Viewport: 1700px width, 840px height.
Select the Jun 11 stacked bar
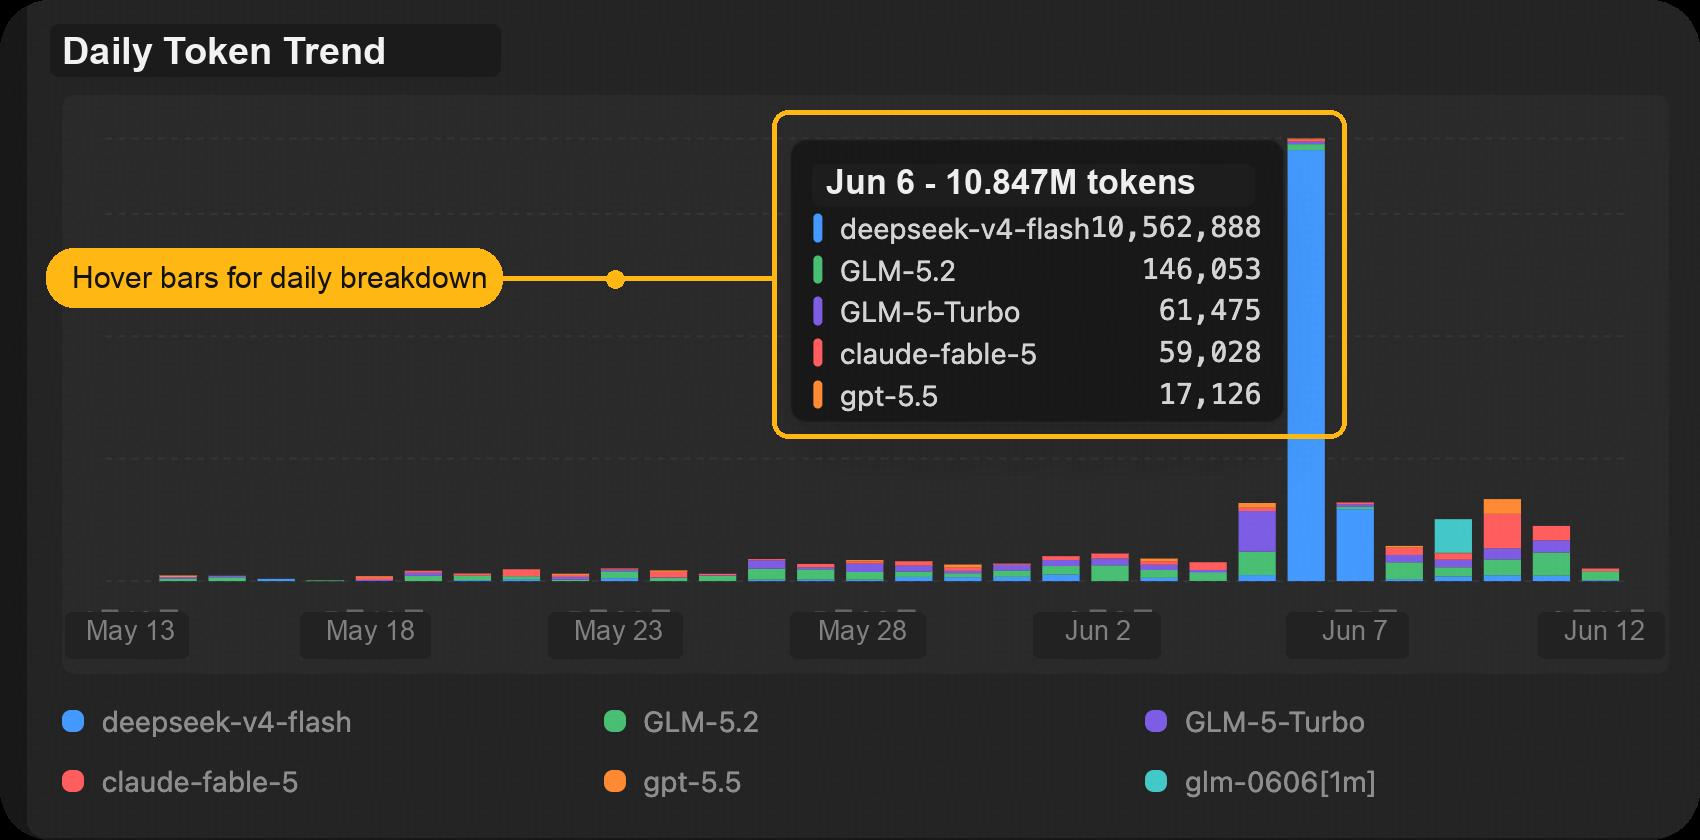pyautogui.click(x=1551, y=553)
